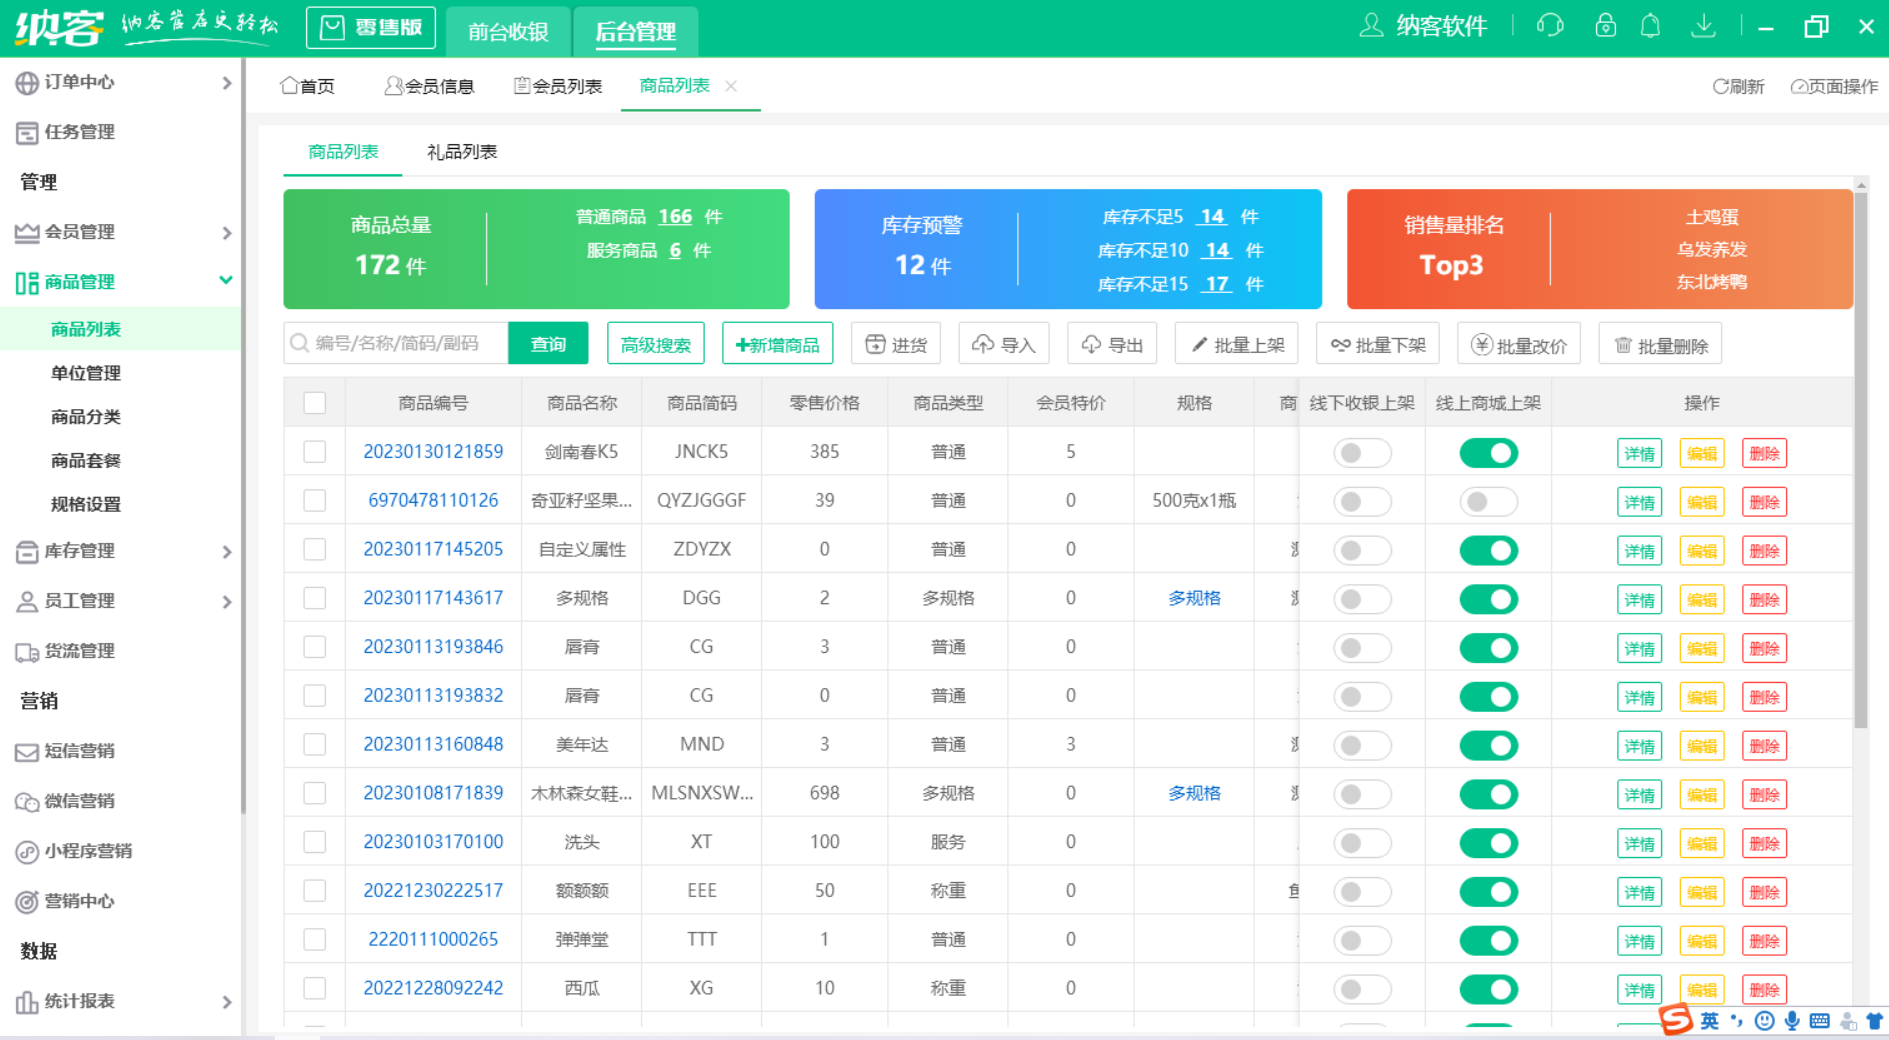Switch to the 礼品列表 tab

pos(462,152)
